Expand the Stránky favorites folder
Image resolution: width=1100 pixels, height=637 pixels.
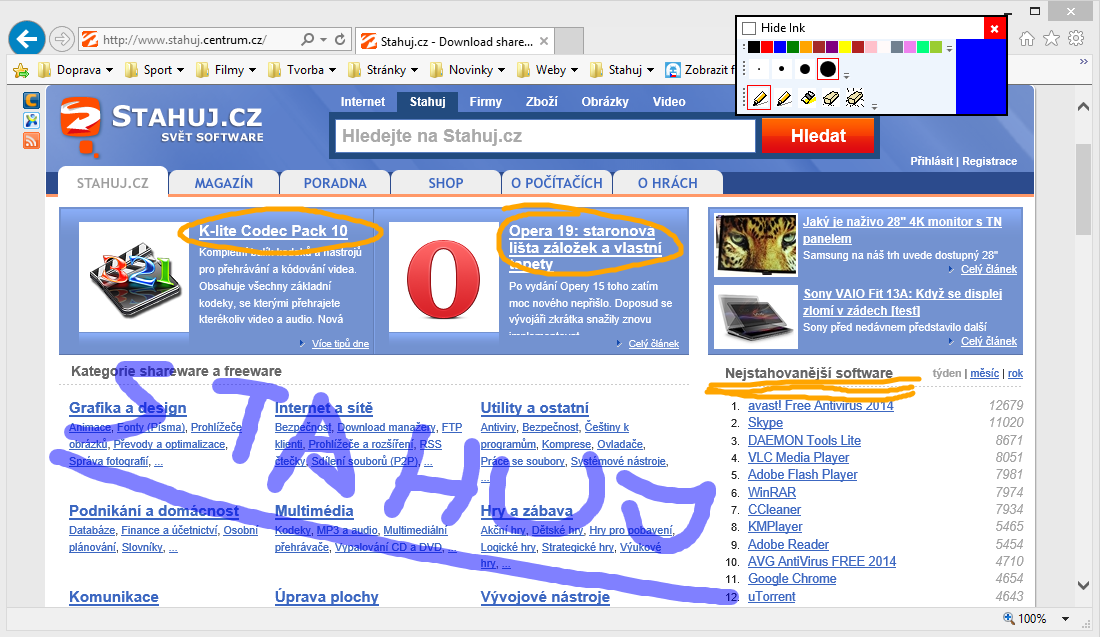pos(383,70)
